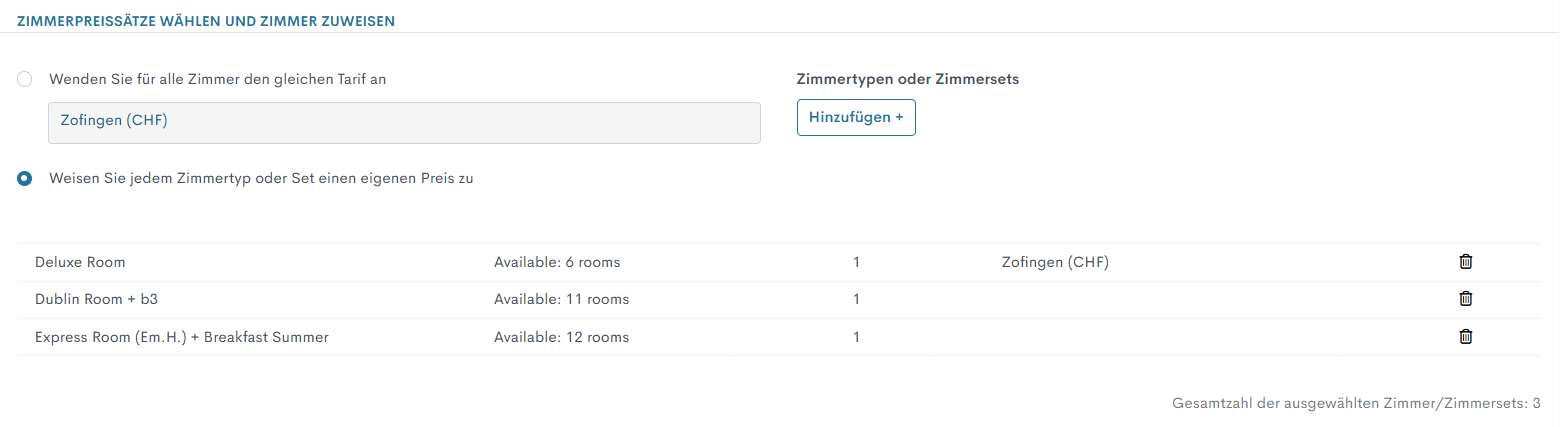Click the Deluxe Room name
This screenshot has width=1560, height=427.
[80, 262]
